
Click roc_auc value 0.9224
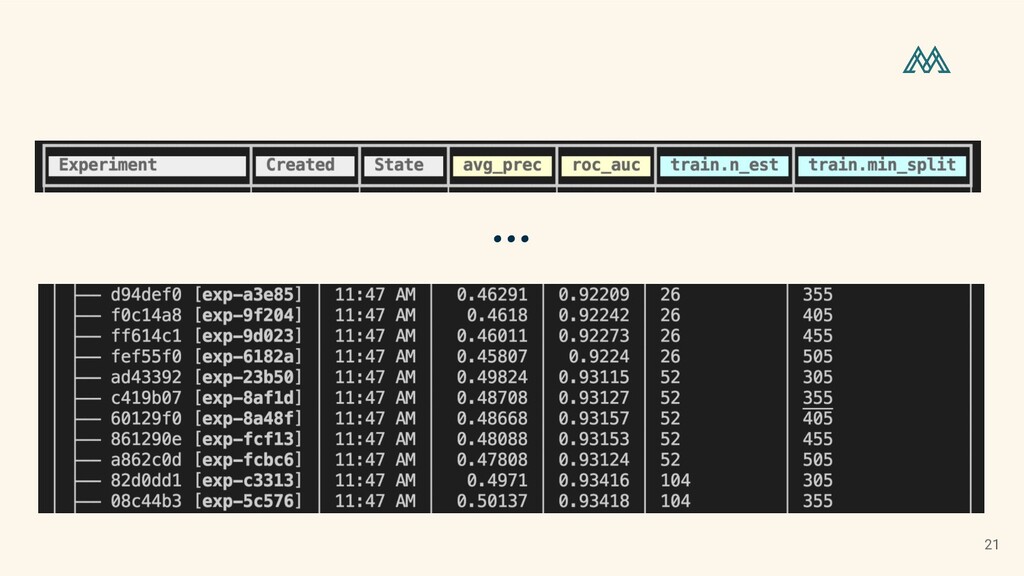coord(599,357)
